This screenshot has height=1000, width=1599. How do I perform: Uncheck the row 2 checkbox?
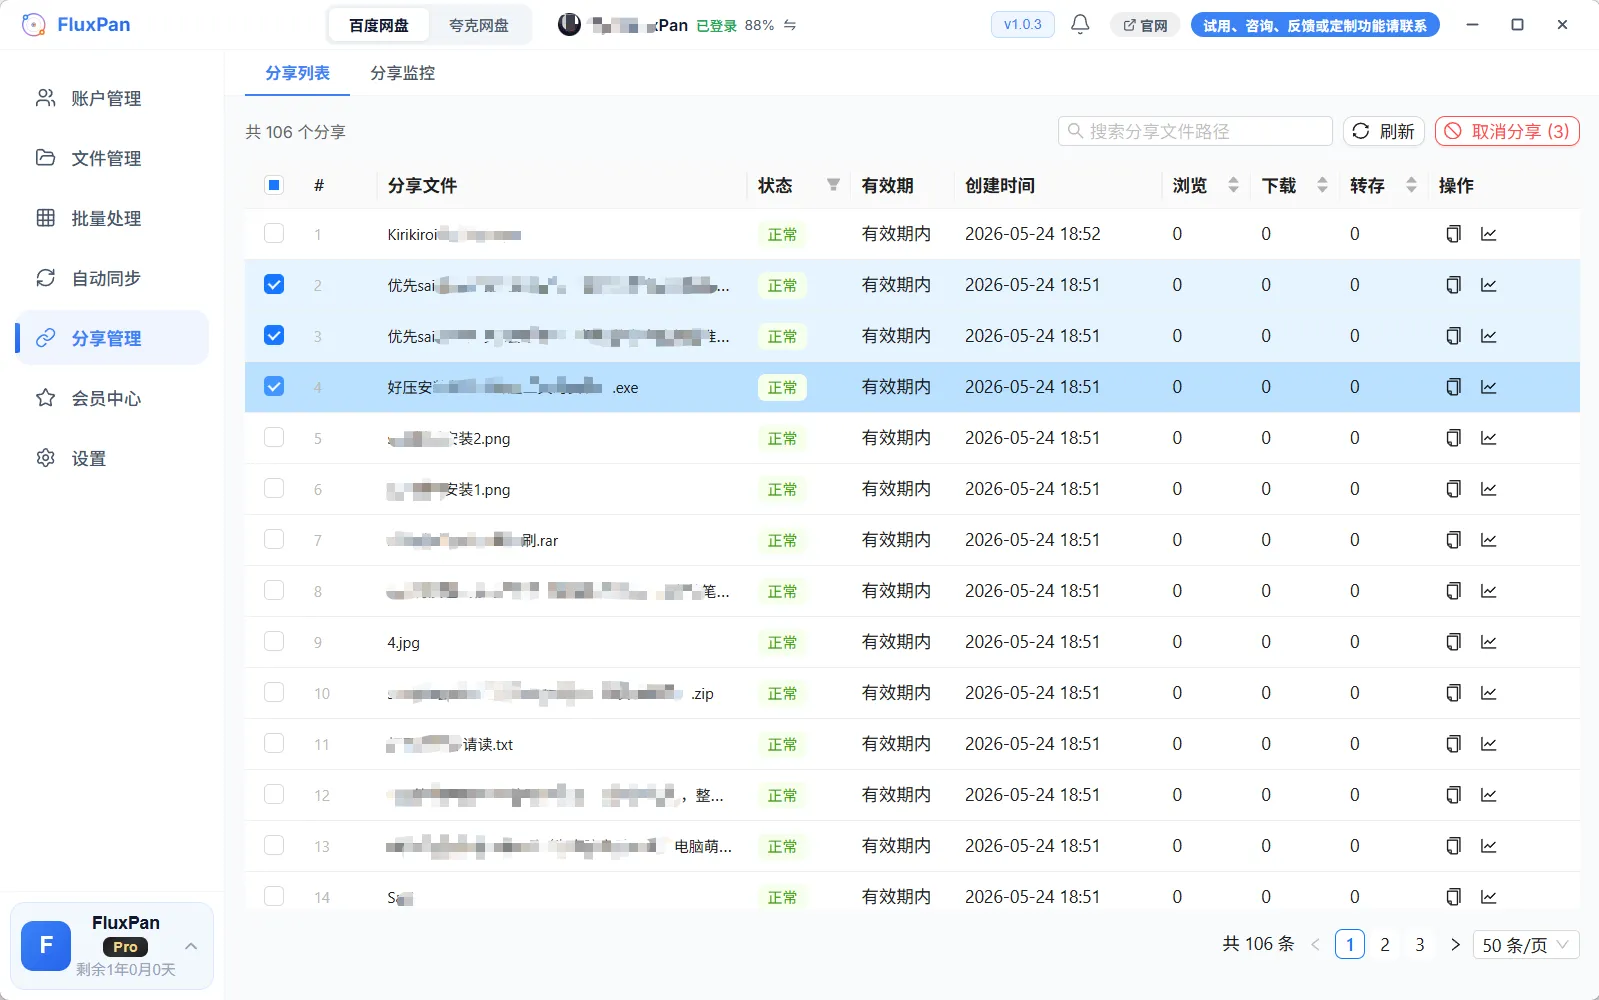tap(274, 285)
